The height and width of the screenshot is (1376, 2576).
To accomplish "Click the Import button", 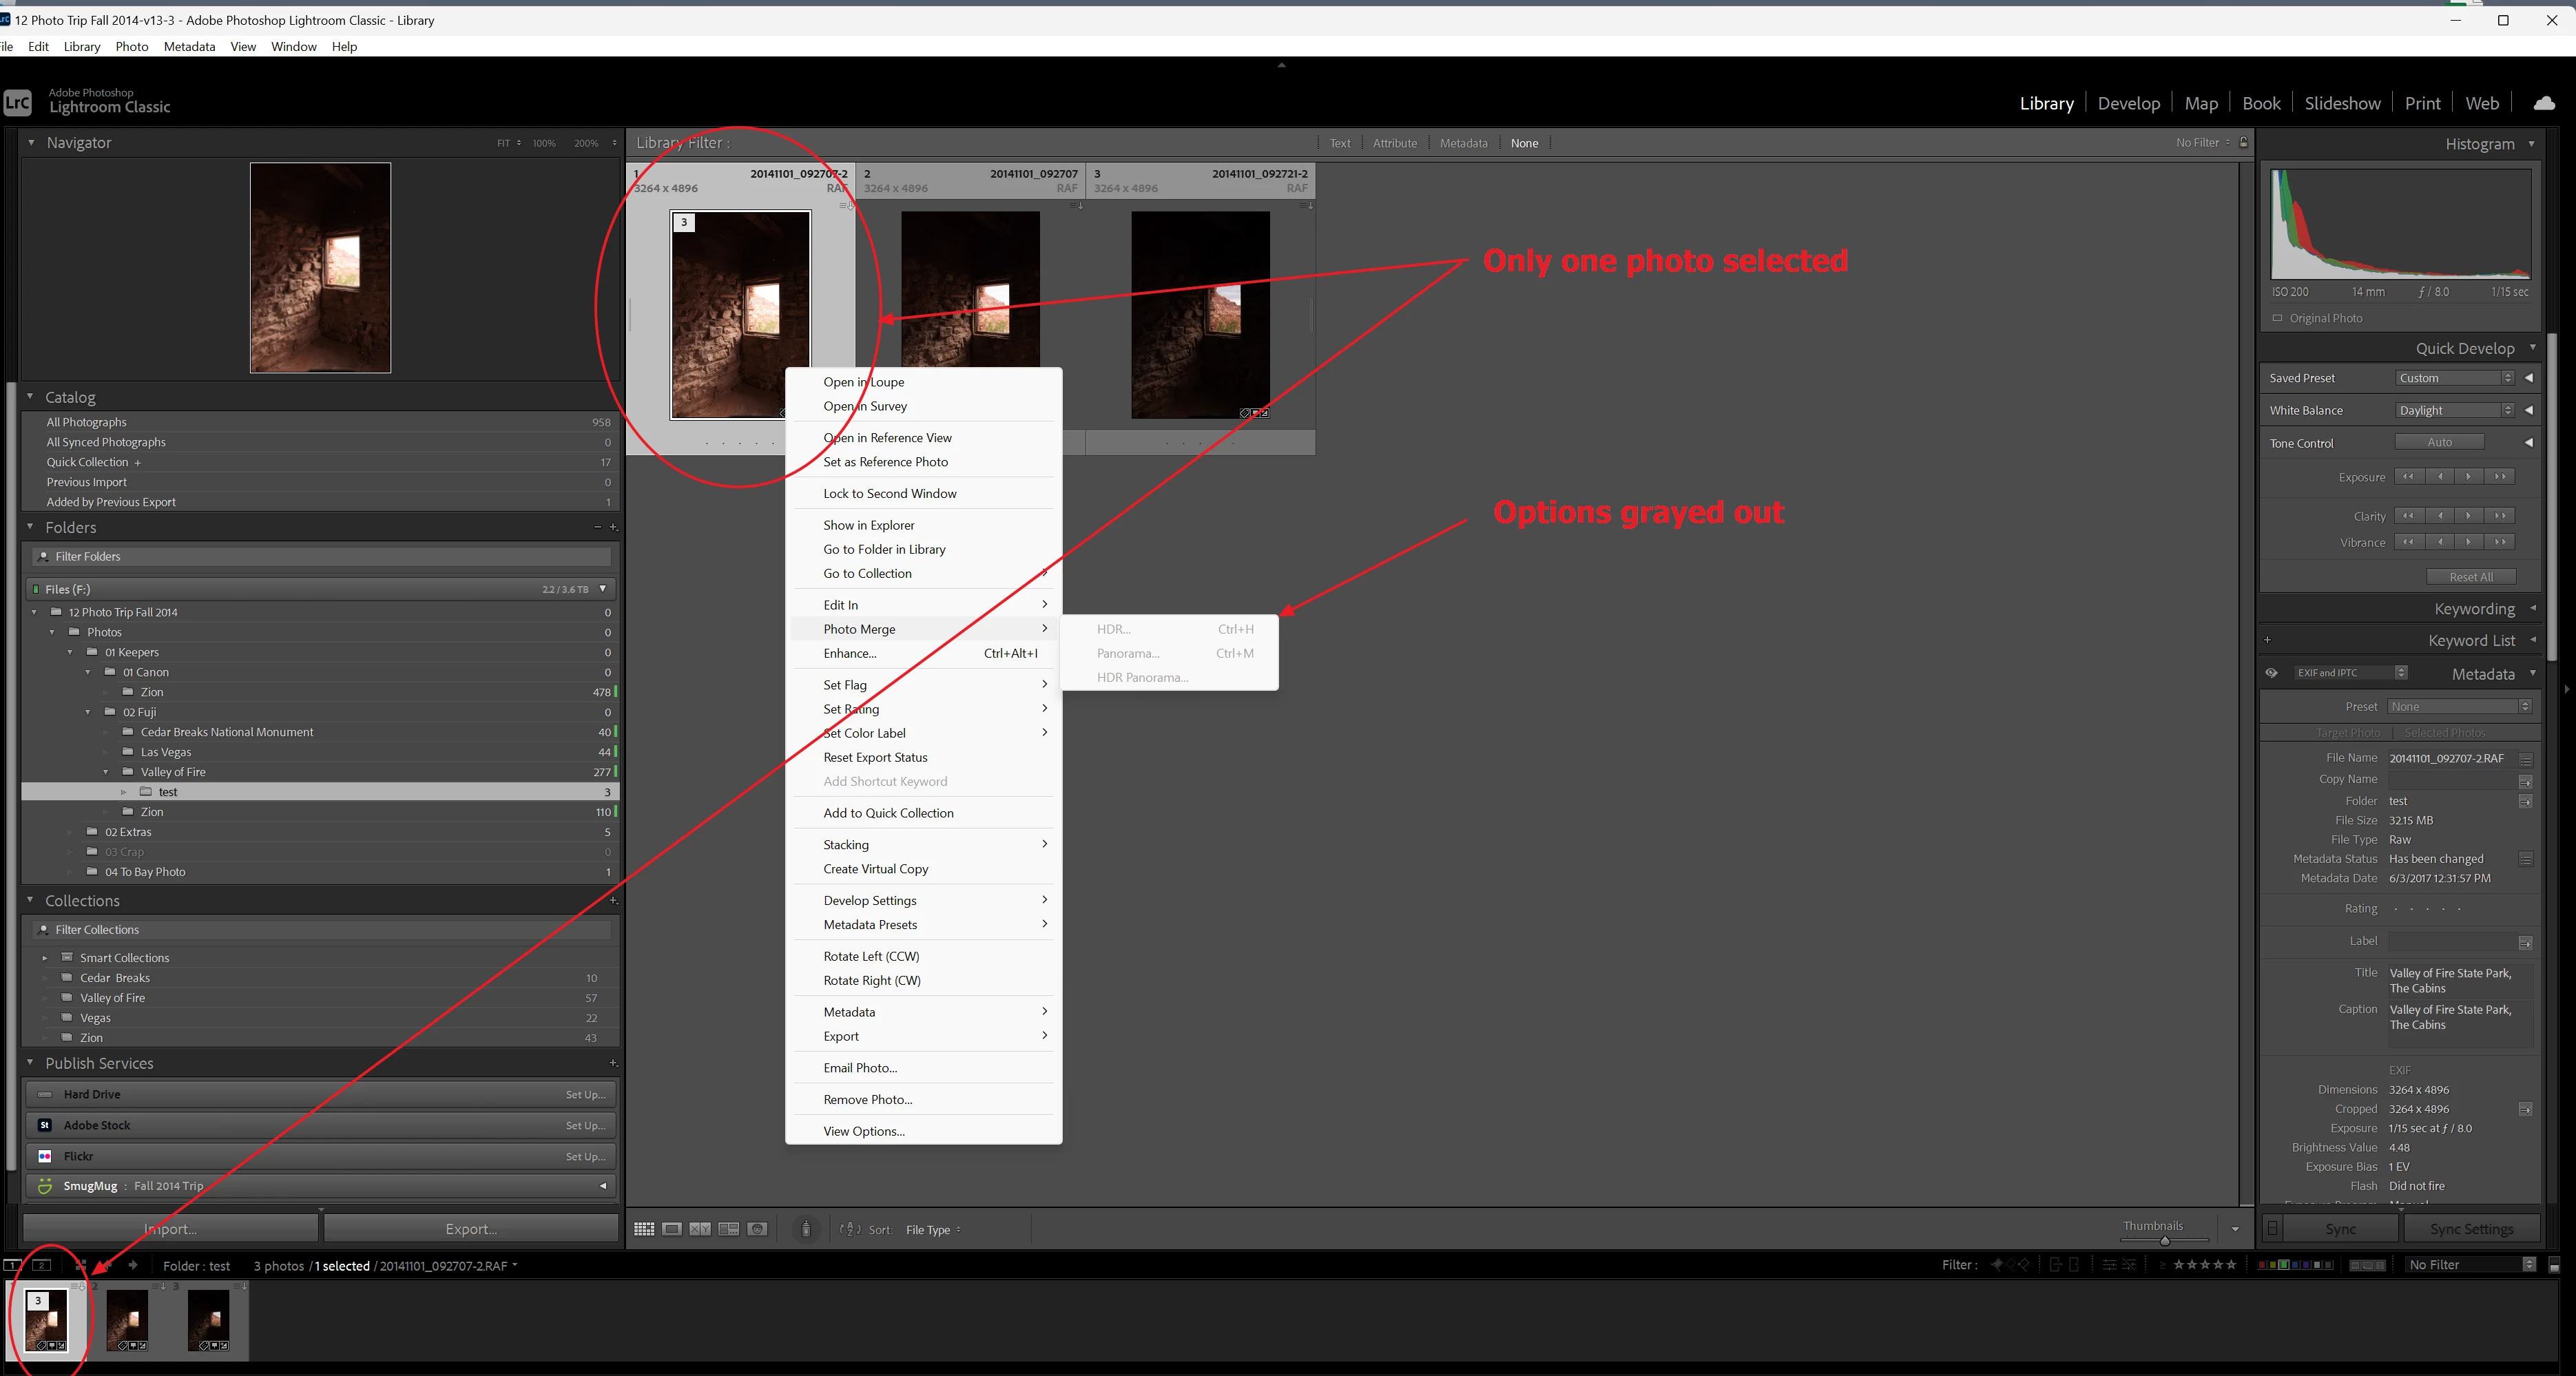I will (170, 1229).
